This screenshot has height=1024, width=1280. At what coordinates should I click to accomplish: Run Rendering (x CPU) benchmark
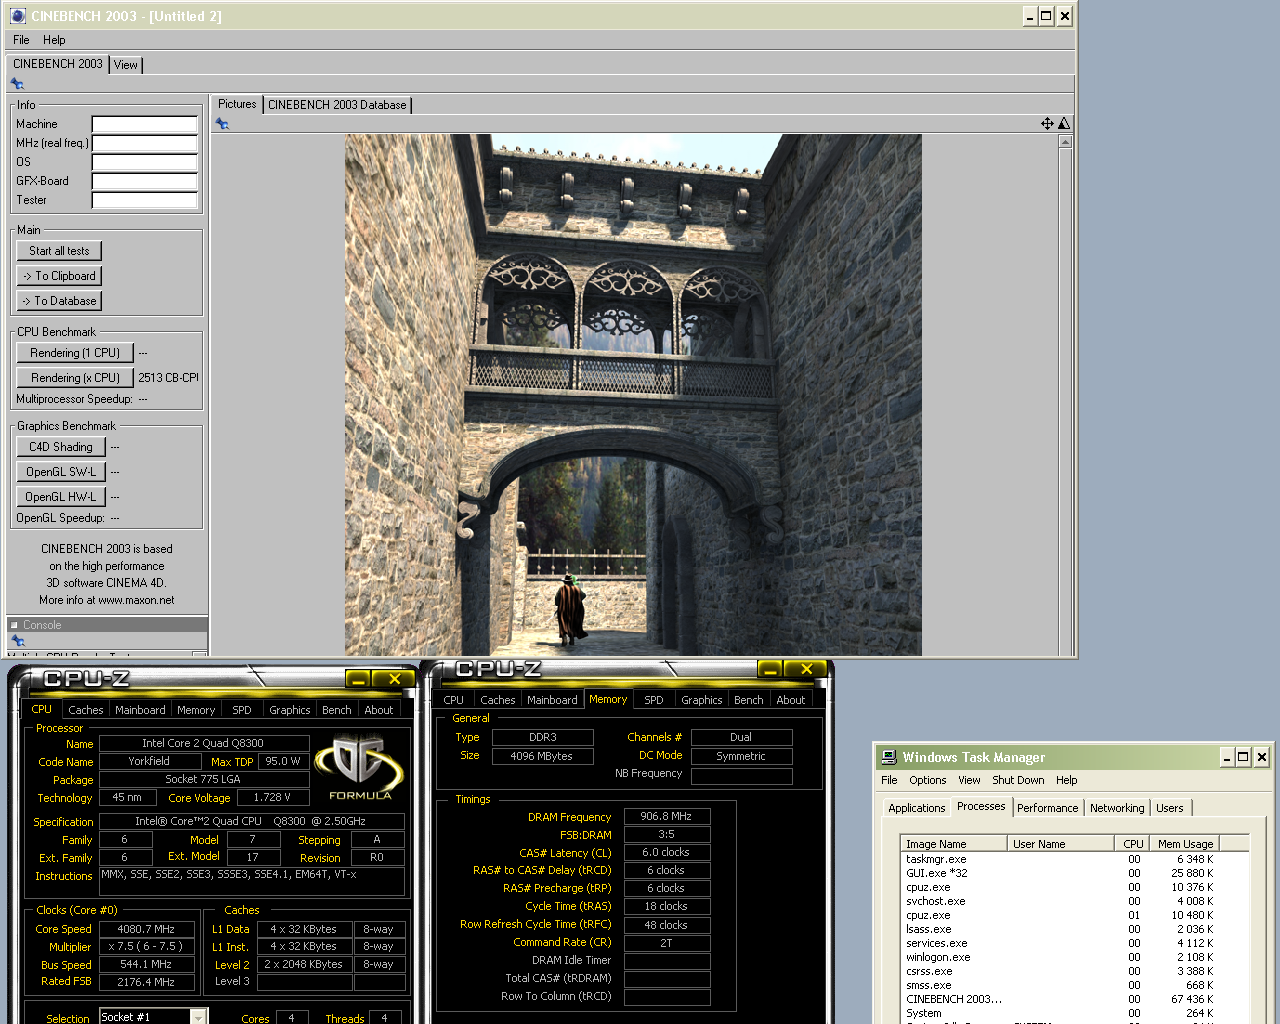(75, 378)
